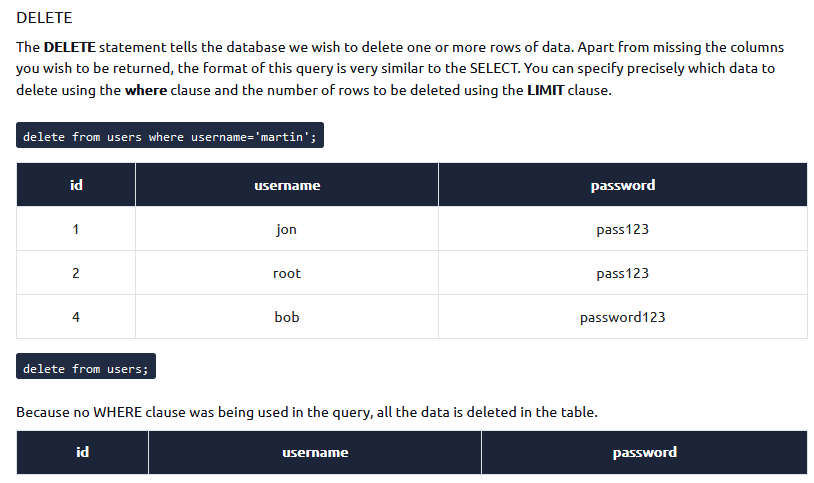Click the id header in the empty table

pos(83,452)
